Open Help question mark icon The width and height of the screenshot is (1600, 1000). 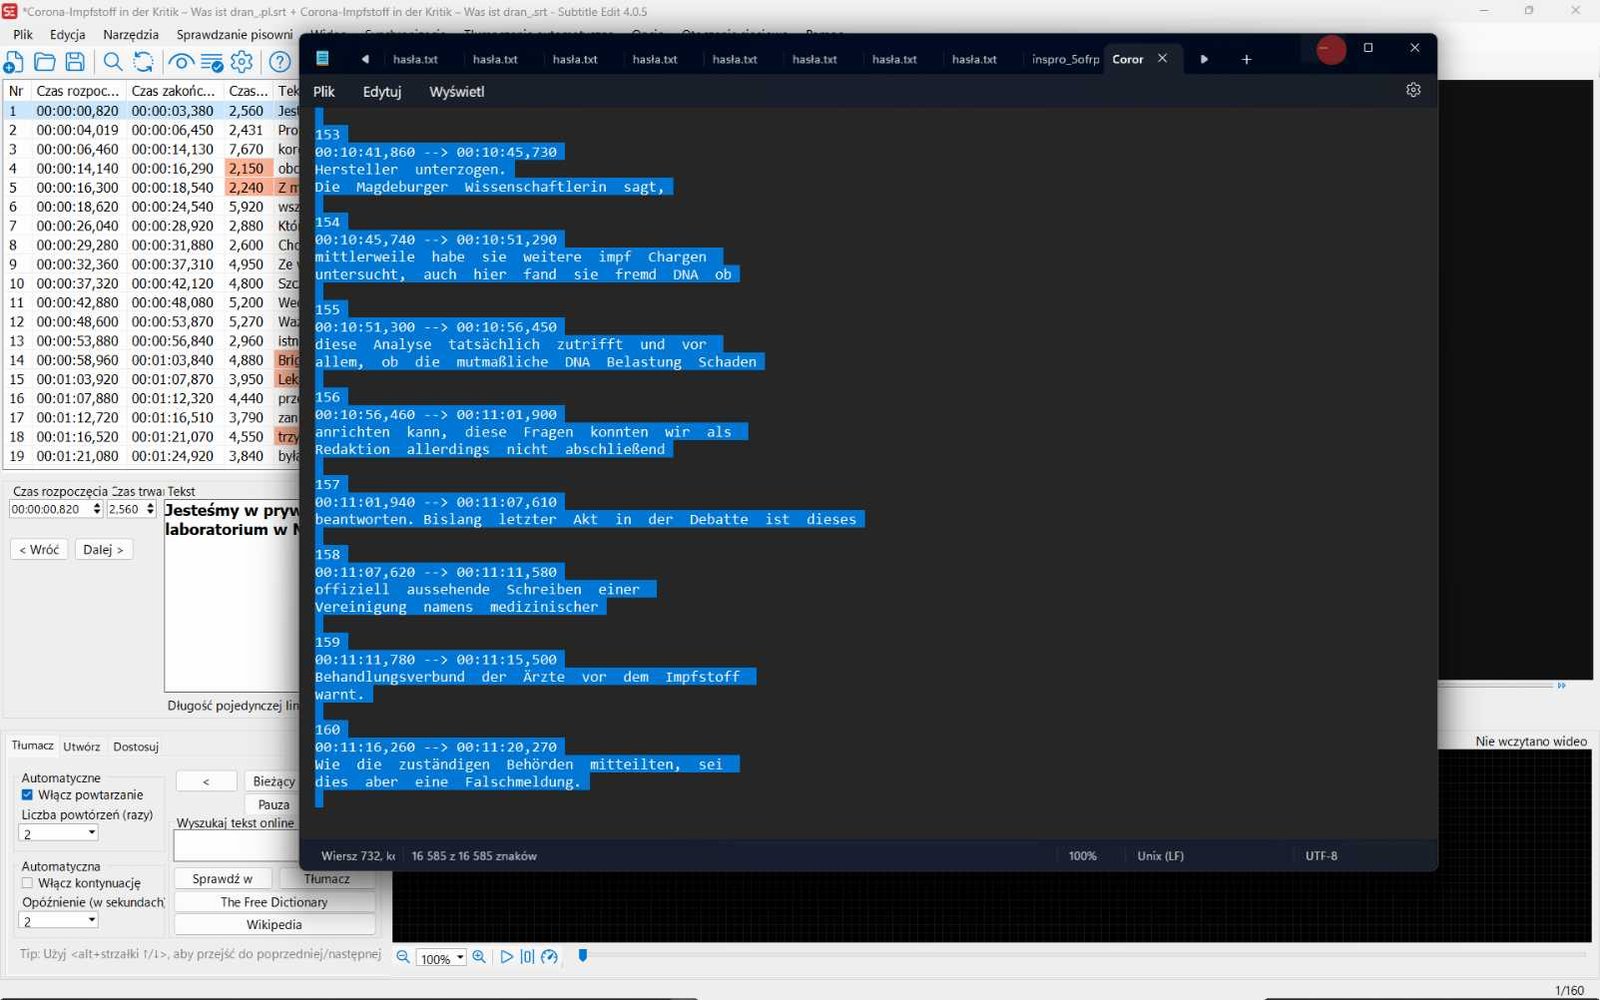click(x=280, y=62)
